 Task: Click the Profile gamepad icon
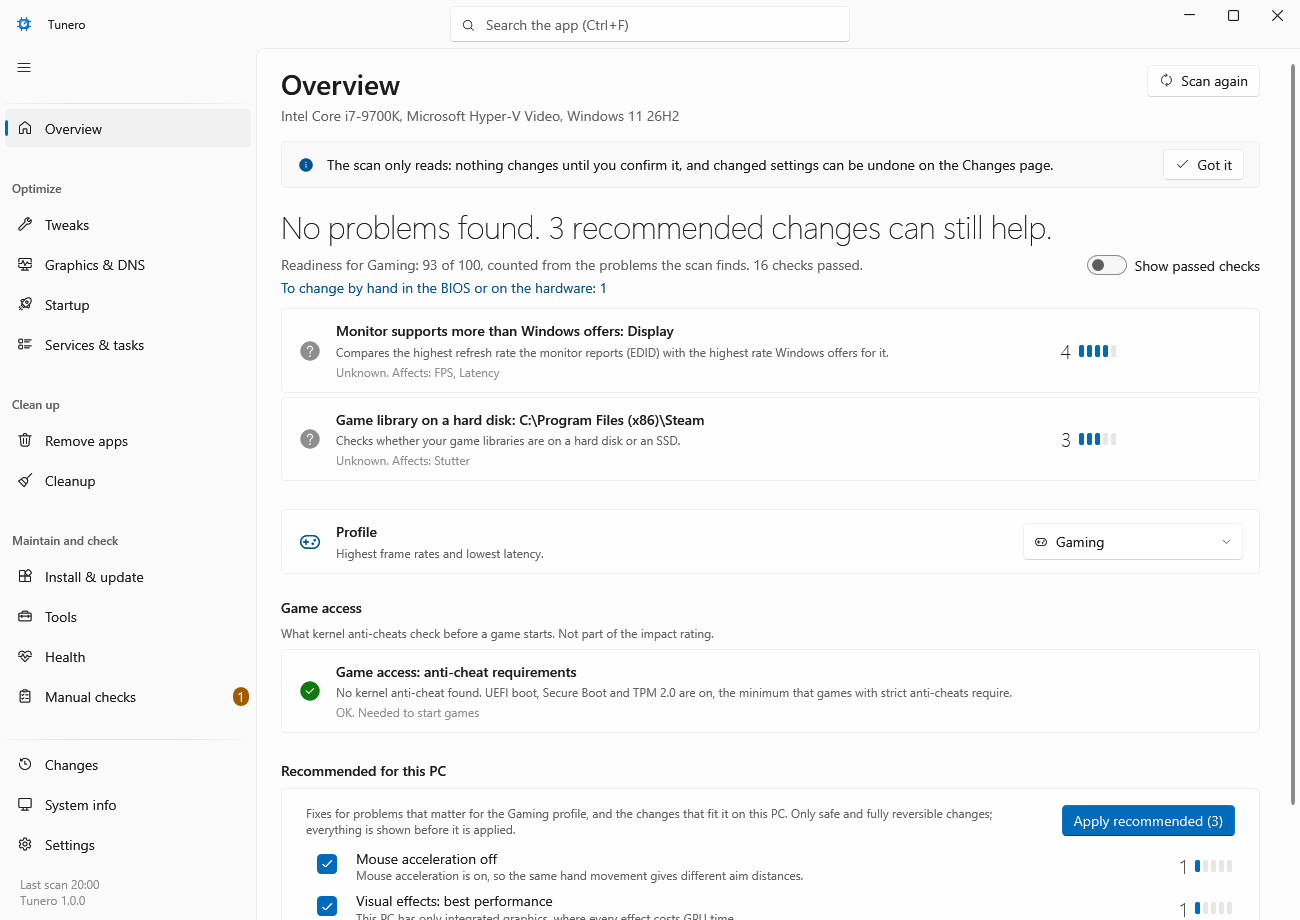(x=310, y=542)
